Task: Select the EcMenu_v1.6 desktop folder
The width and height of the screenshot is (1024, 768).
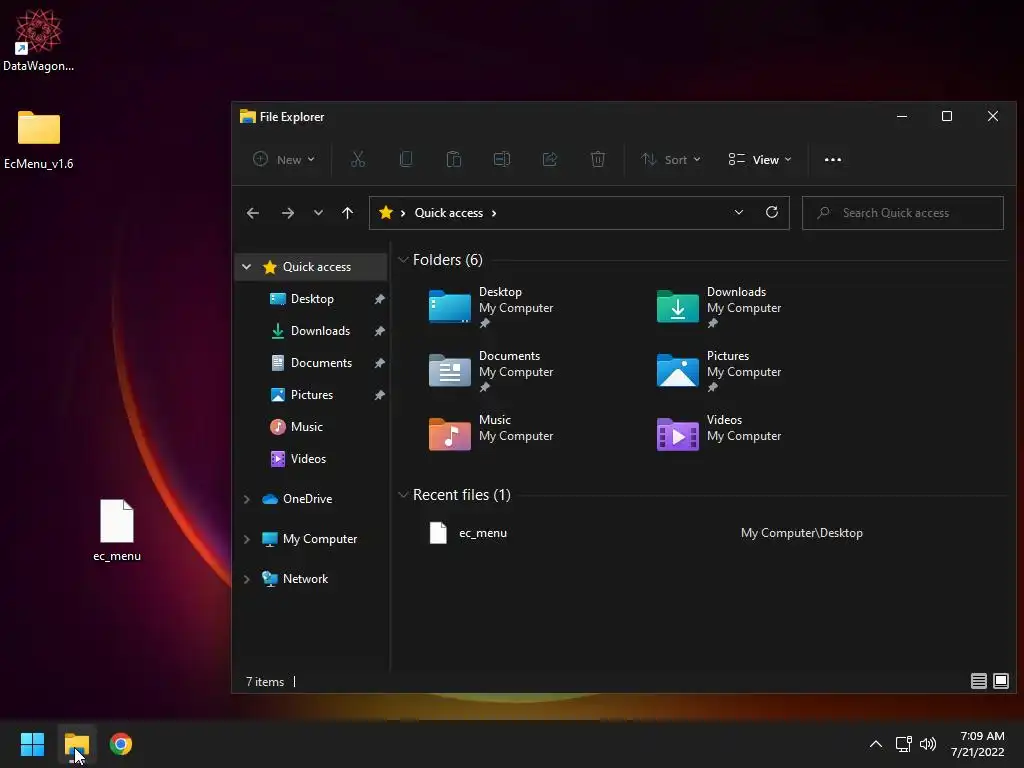Action: 39,140
